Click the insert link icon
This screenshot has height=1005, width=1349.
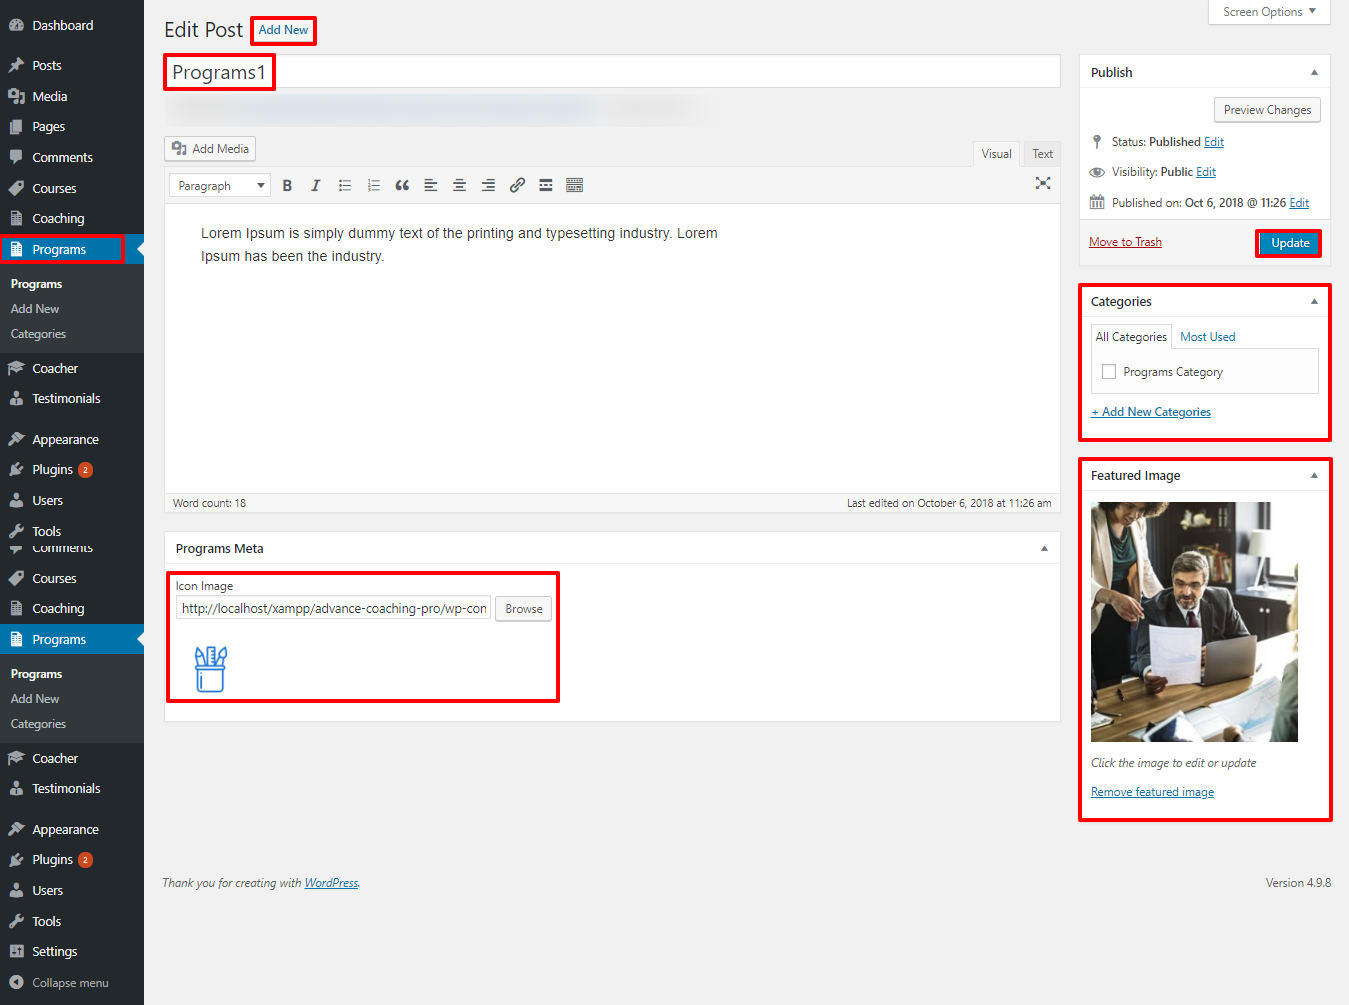coord(517,185)
